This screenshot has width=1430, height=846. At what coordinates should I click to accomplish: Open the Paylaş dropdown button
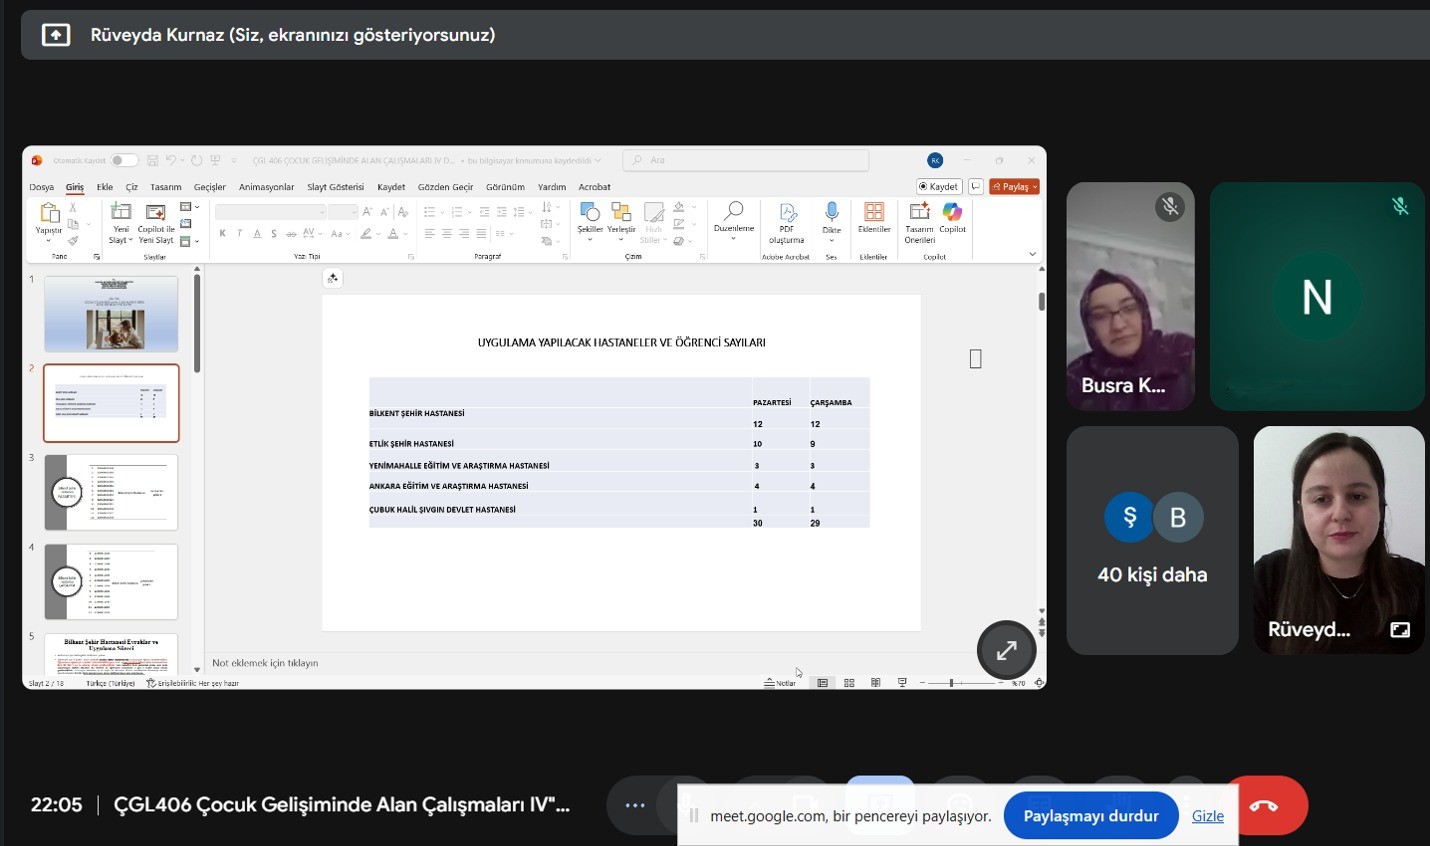coord(1015,187)
